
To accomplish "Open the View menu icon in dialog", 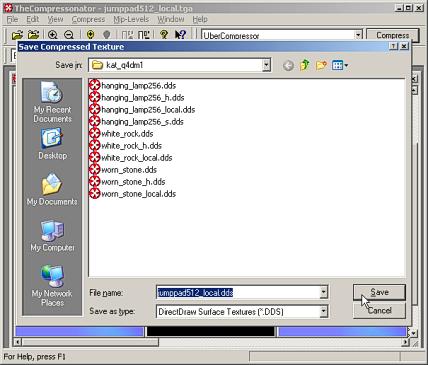I will pyautogui.click(x=340, y=65).
